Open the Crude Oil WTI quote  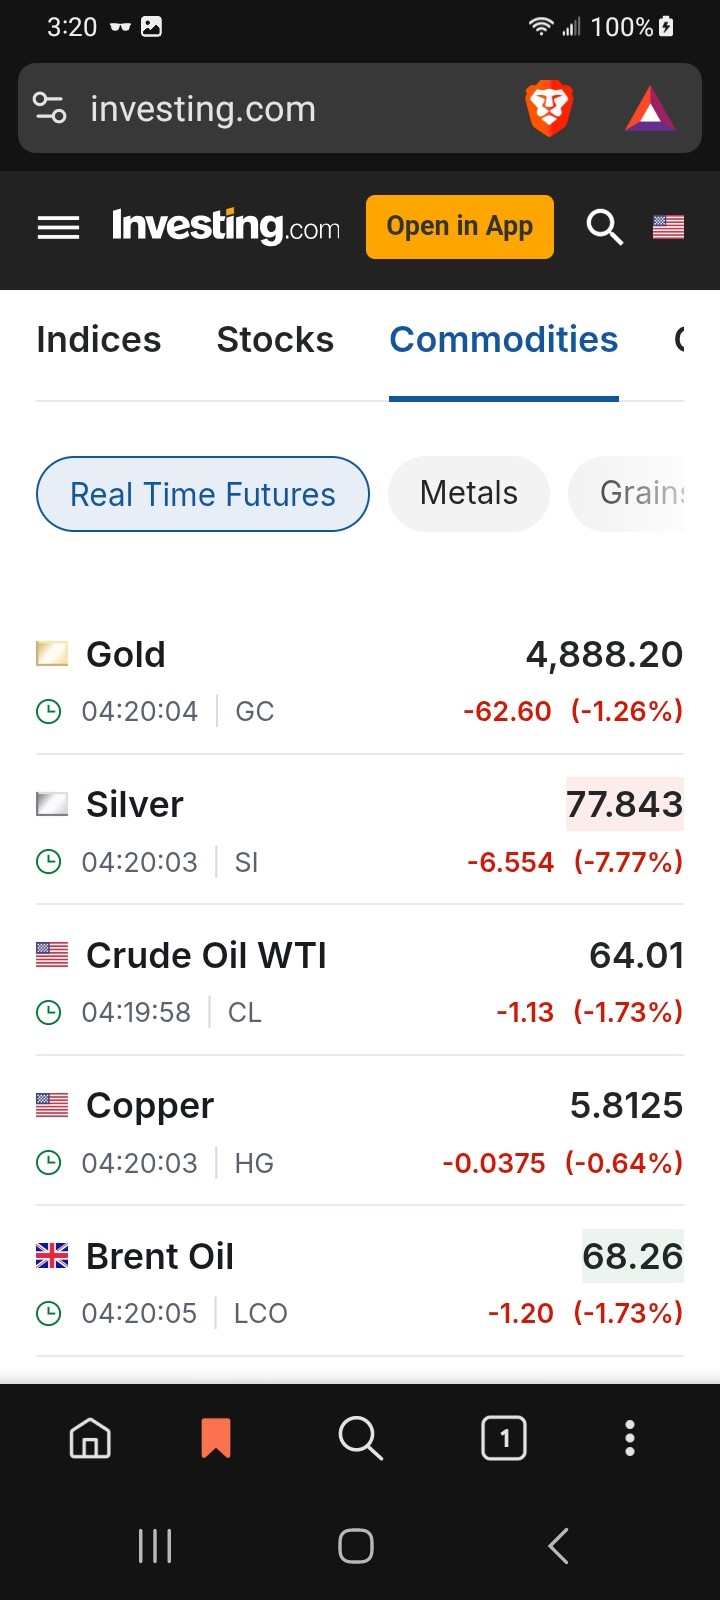pos(206,956)
